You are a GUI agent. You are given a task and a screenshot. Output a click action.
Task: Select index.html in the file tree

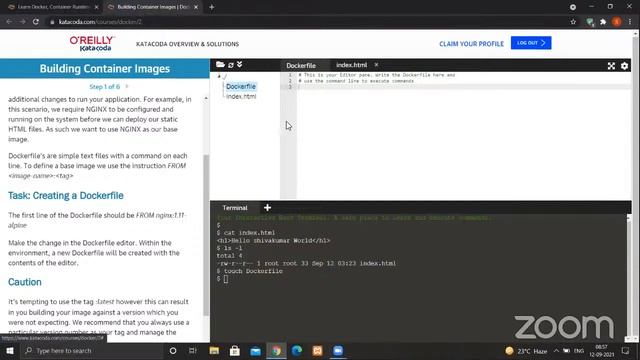[241, 96]
